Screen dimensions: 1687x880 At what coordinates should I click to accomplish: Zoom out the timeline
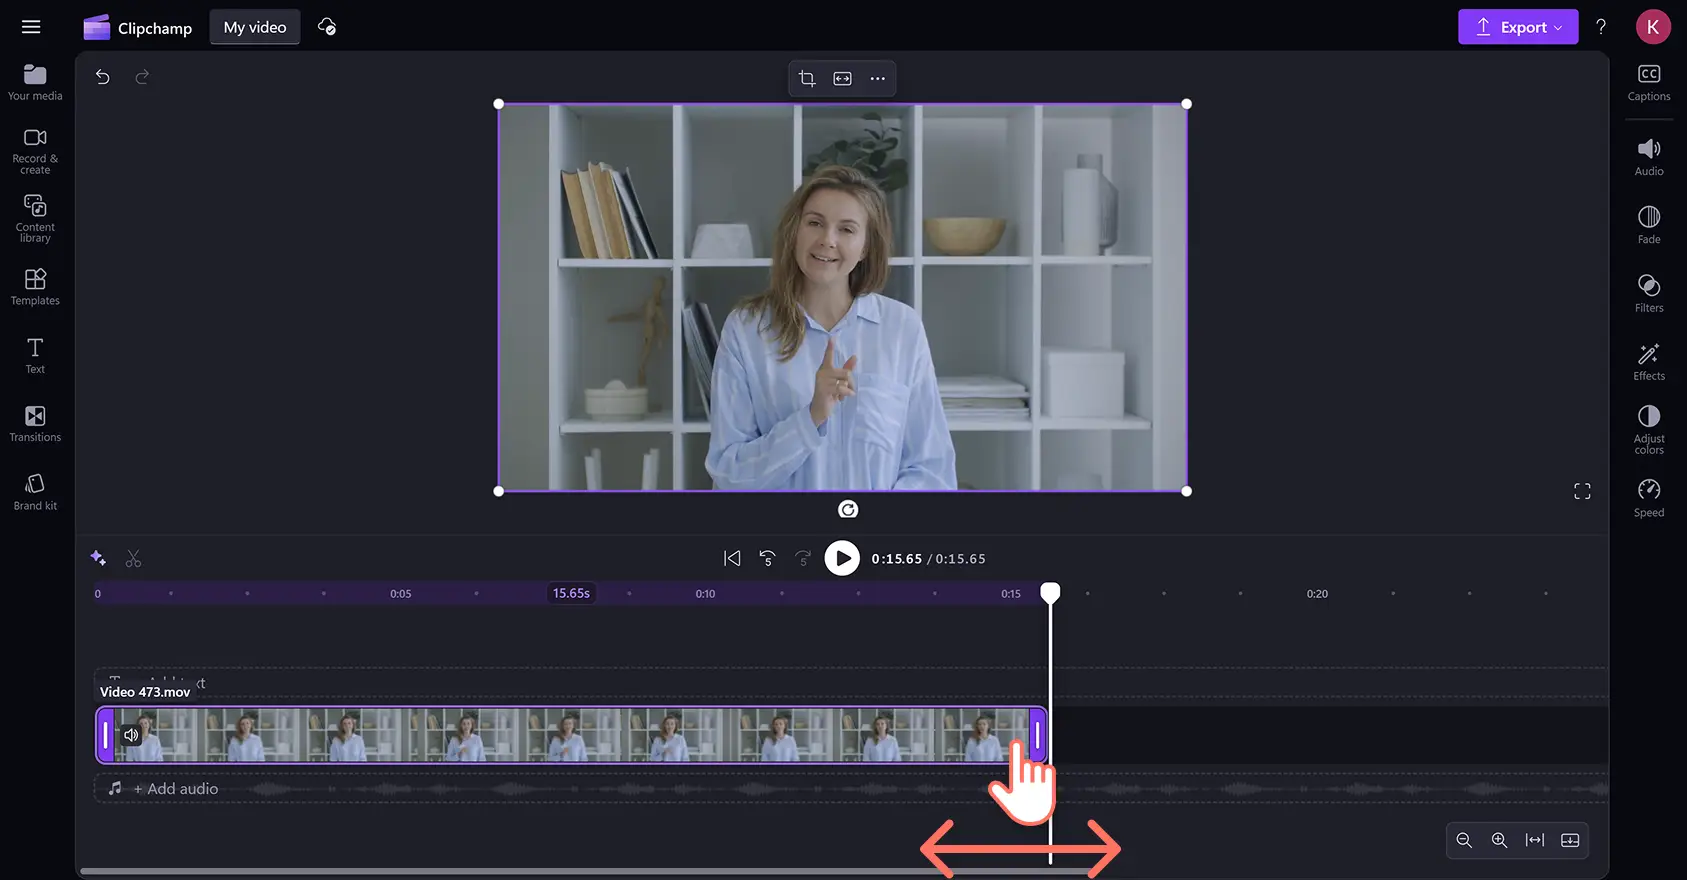tap(1464, 840)
